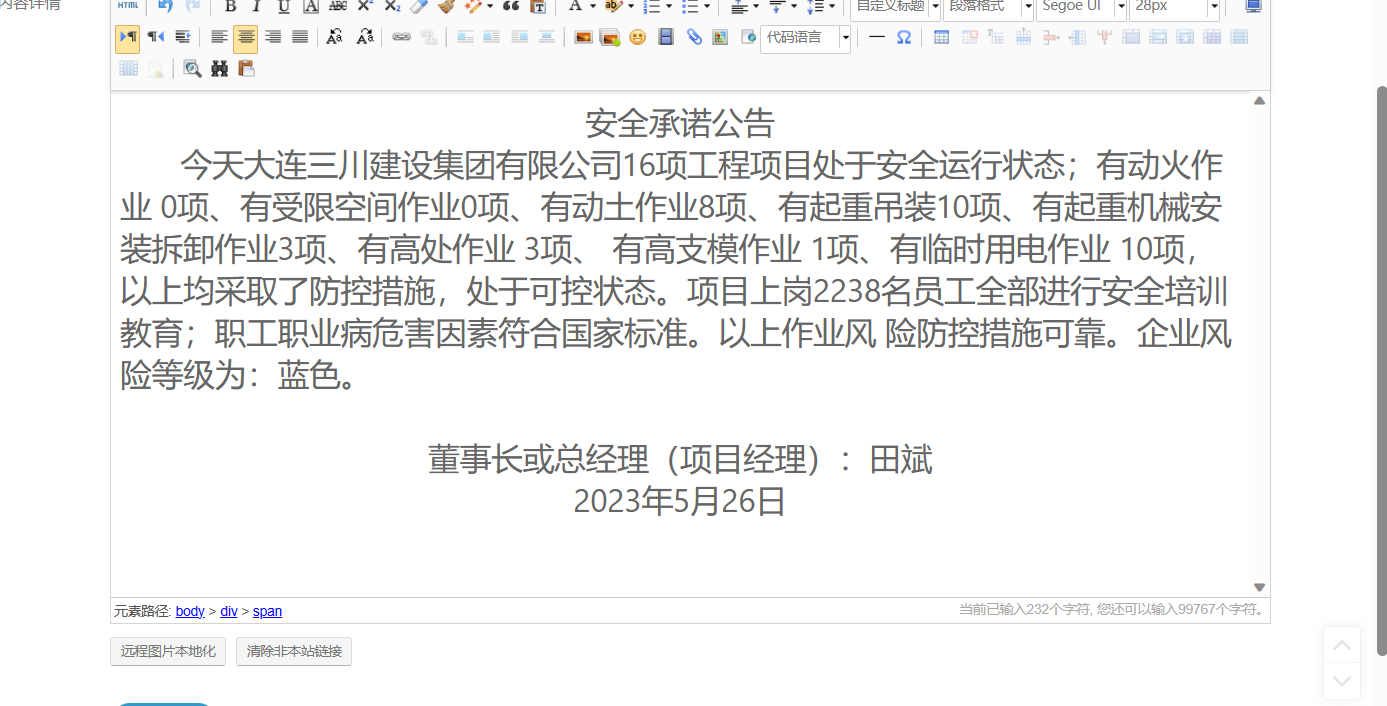Expand the line height options arrow

tap(832, 6)
